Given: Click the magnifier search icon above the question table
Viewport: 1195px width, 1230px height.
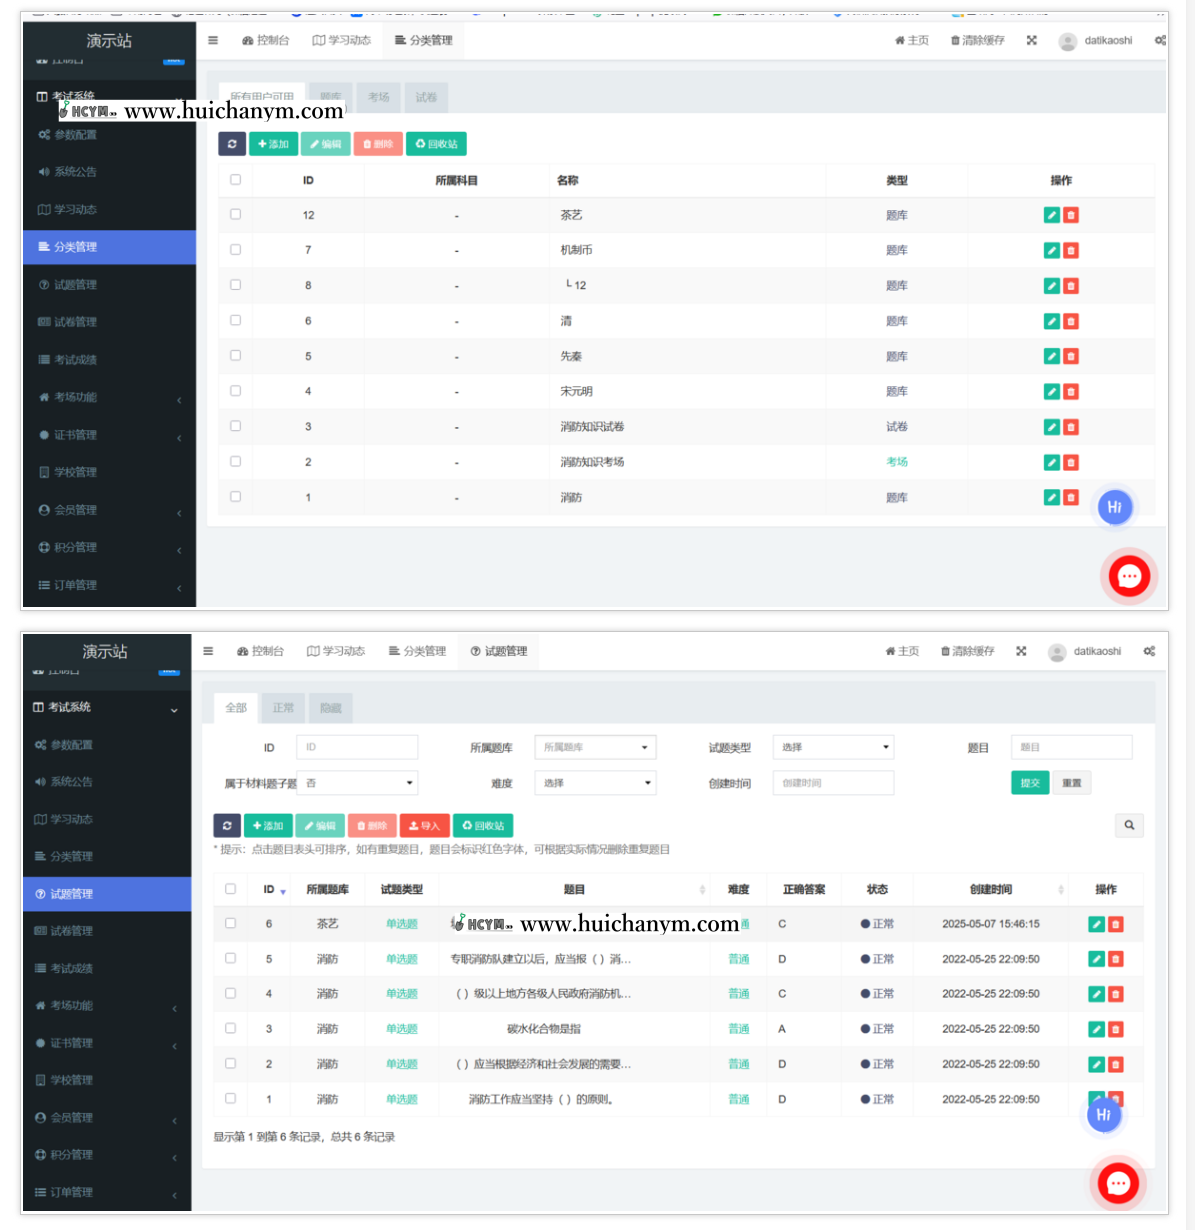Looking at the screenshot, I should click(1129, 825).
